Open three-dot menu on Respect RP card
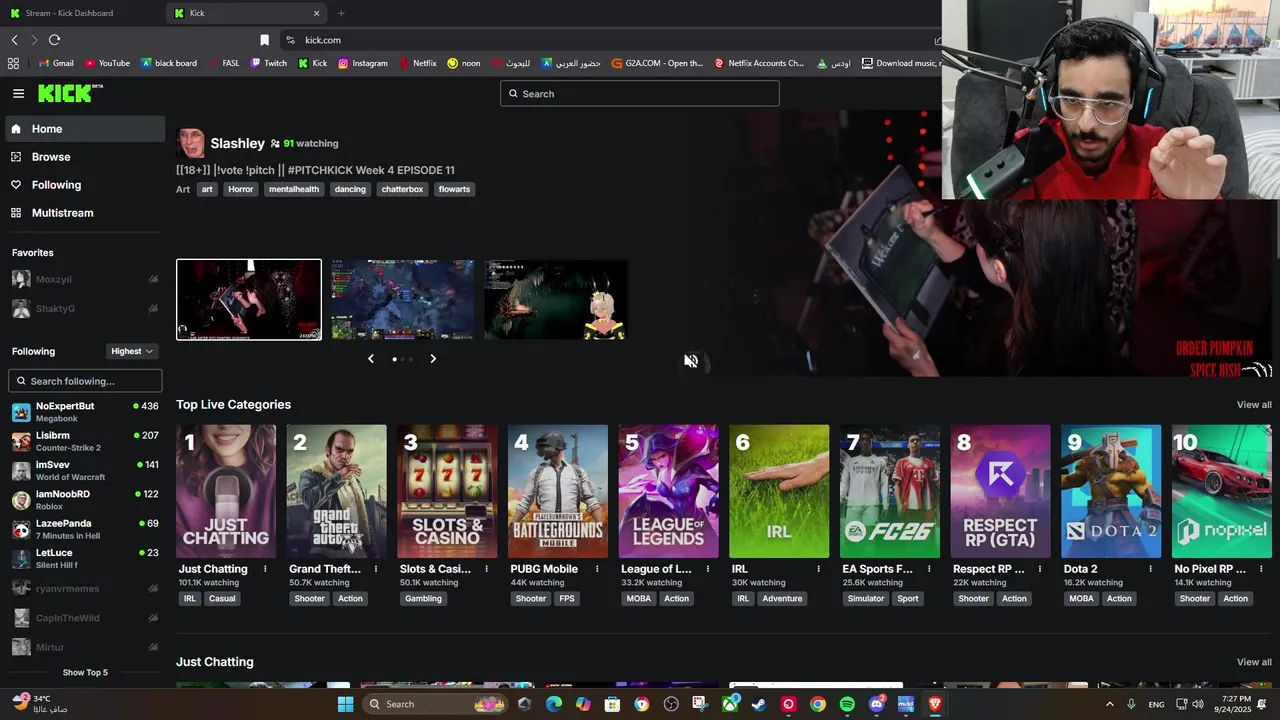The height and width of the screenshot is (720, 1280). pos(1040,569)
